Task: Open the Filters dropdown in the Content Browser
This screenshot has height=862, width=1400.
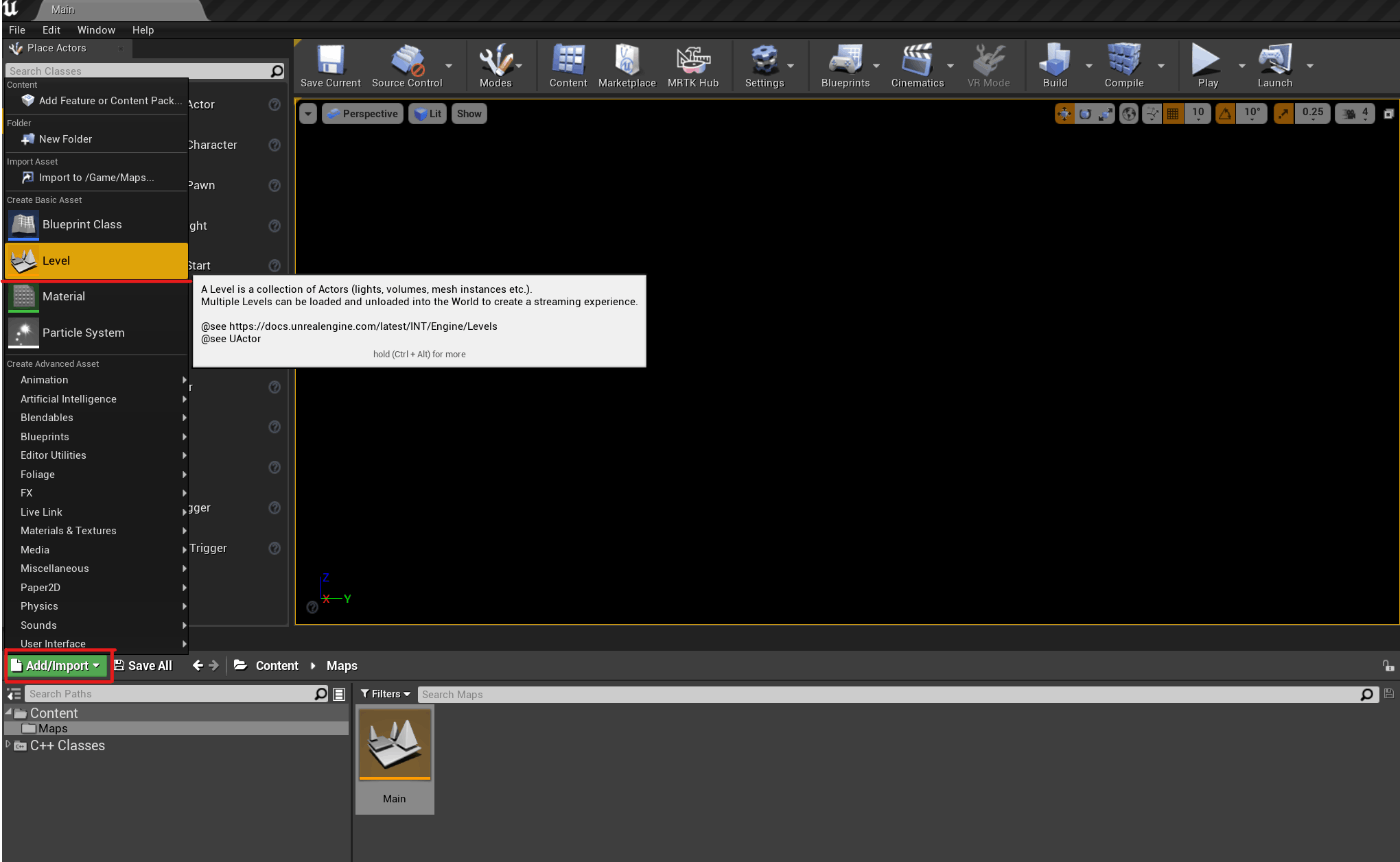Action: (385, 693)
